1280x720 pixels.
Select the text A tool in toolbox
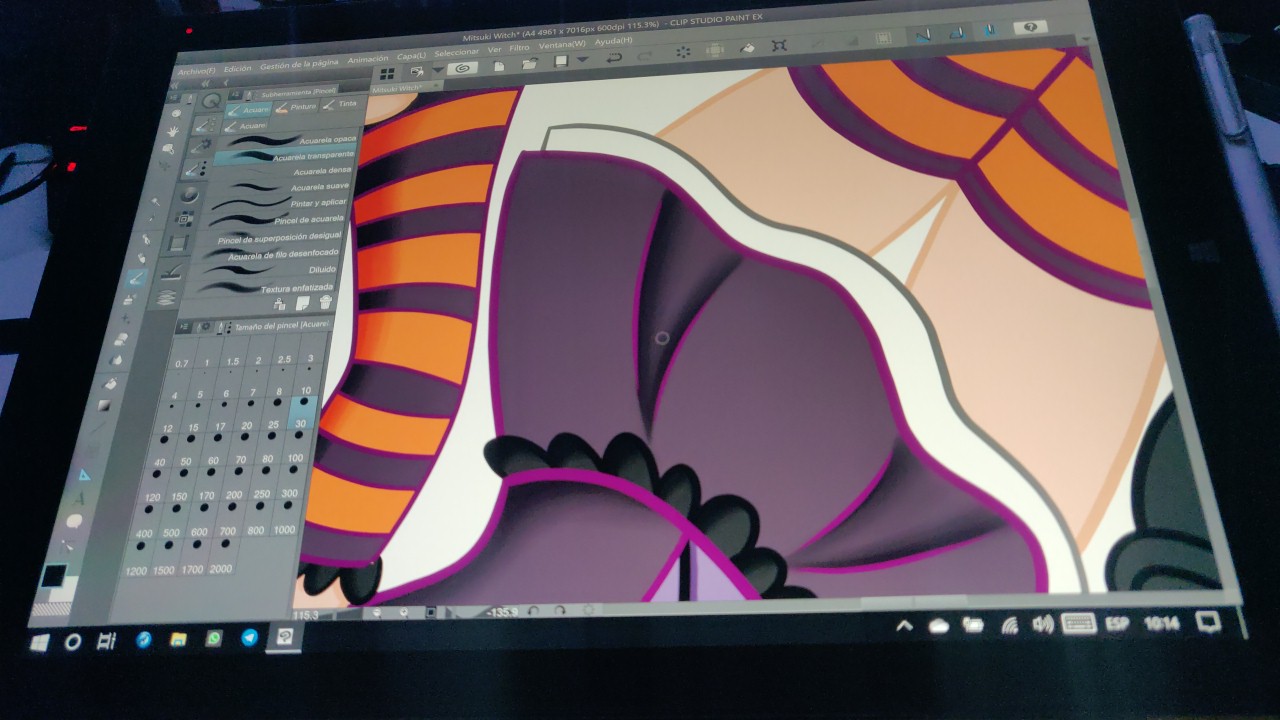coord(80,497)
